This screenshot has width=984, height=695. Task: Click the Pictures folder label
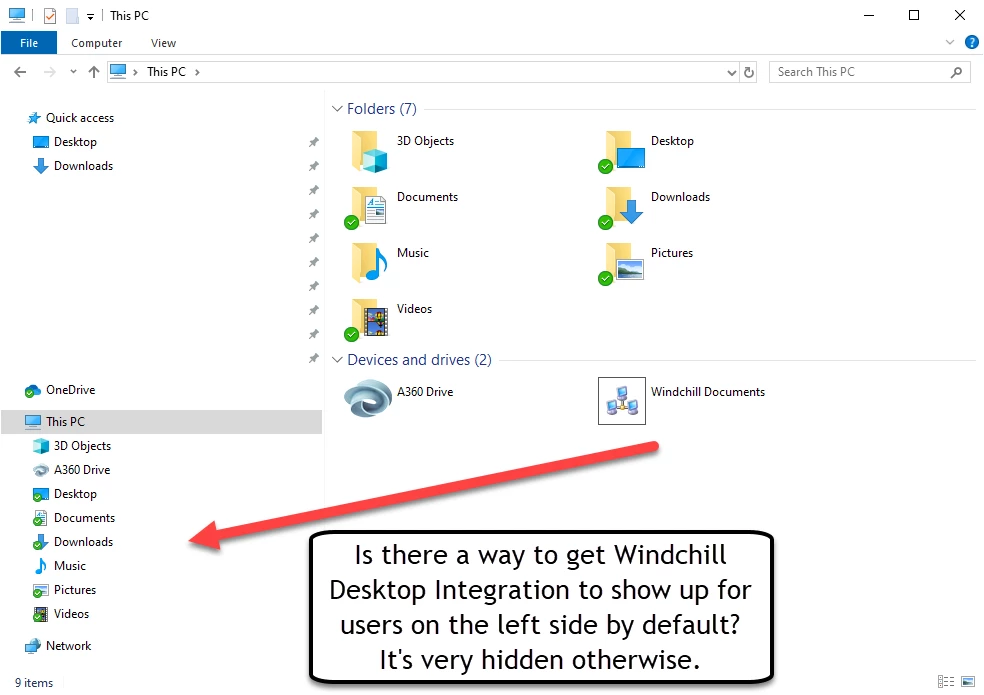[671, 253]
